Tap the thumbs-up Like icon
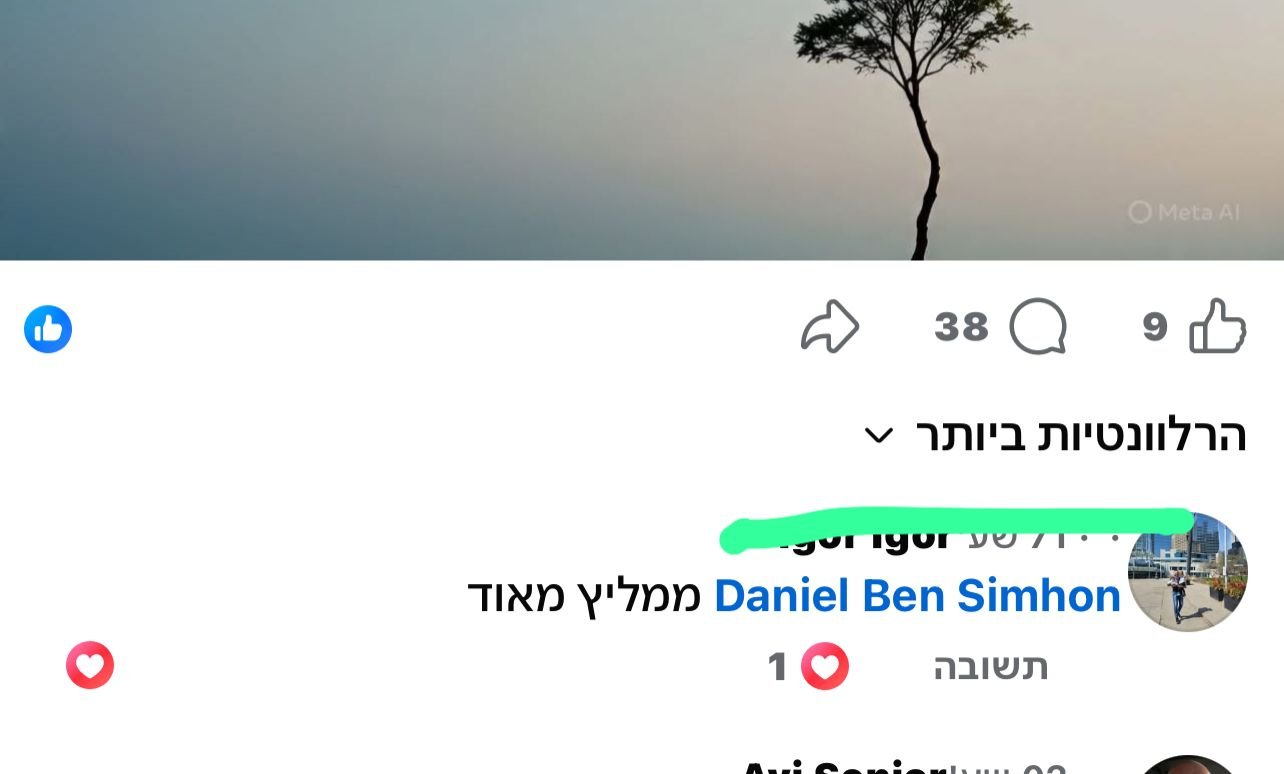This screenshot has width=1284, height=774. 1218,326
